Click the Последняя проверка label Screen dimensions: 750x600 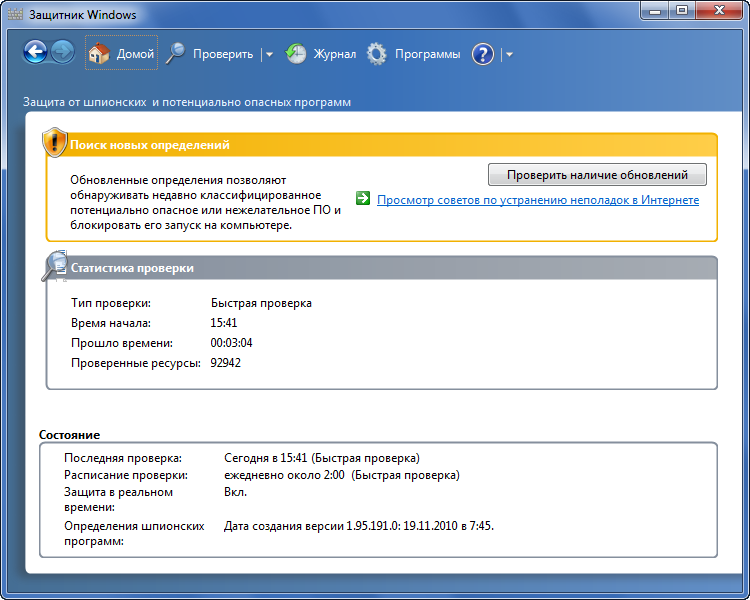click(x=123, y=458)
